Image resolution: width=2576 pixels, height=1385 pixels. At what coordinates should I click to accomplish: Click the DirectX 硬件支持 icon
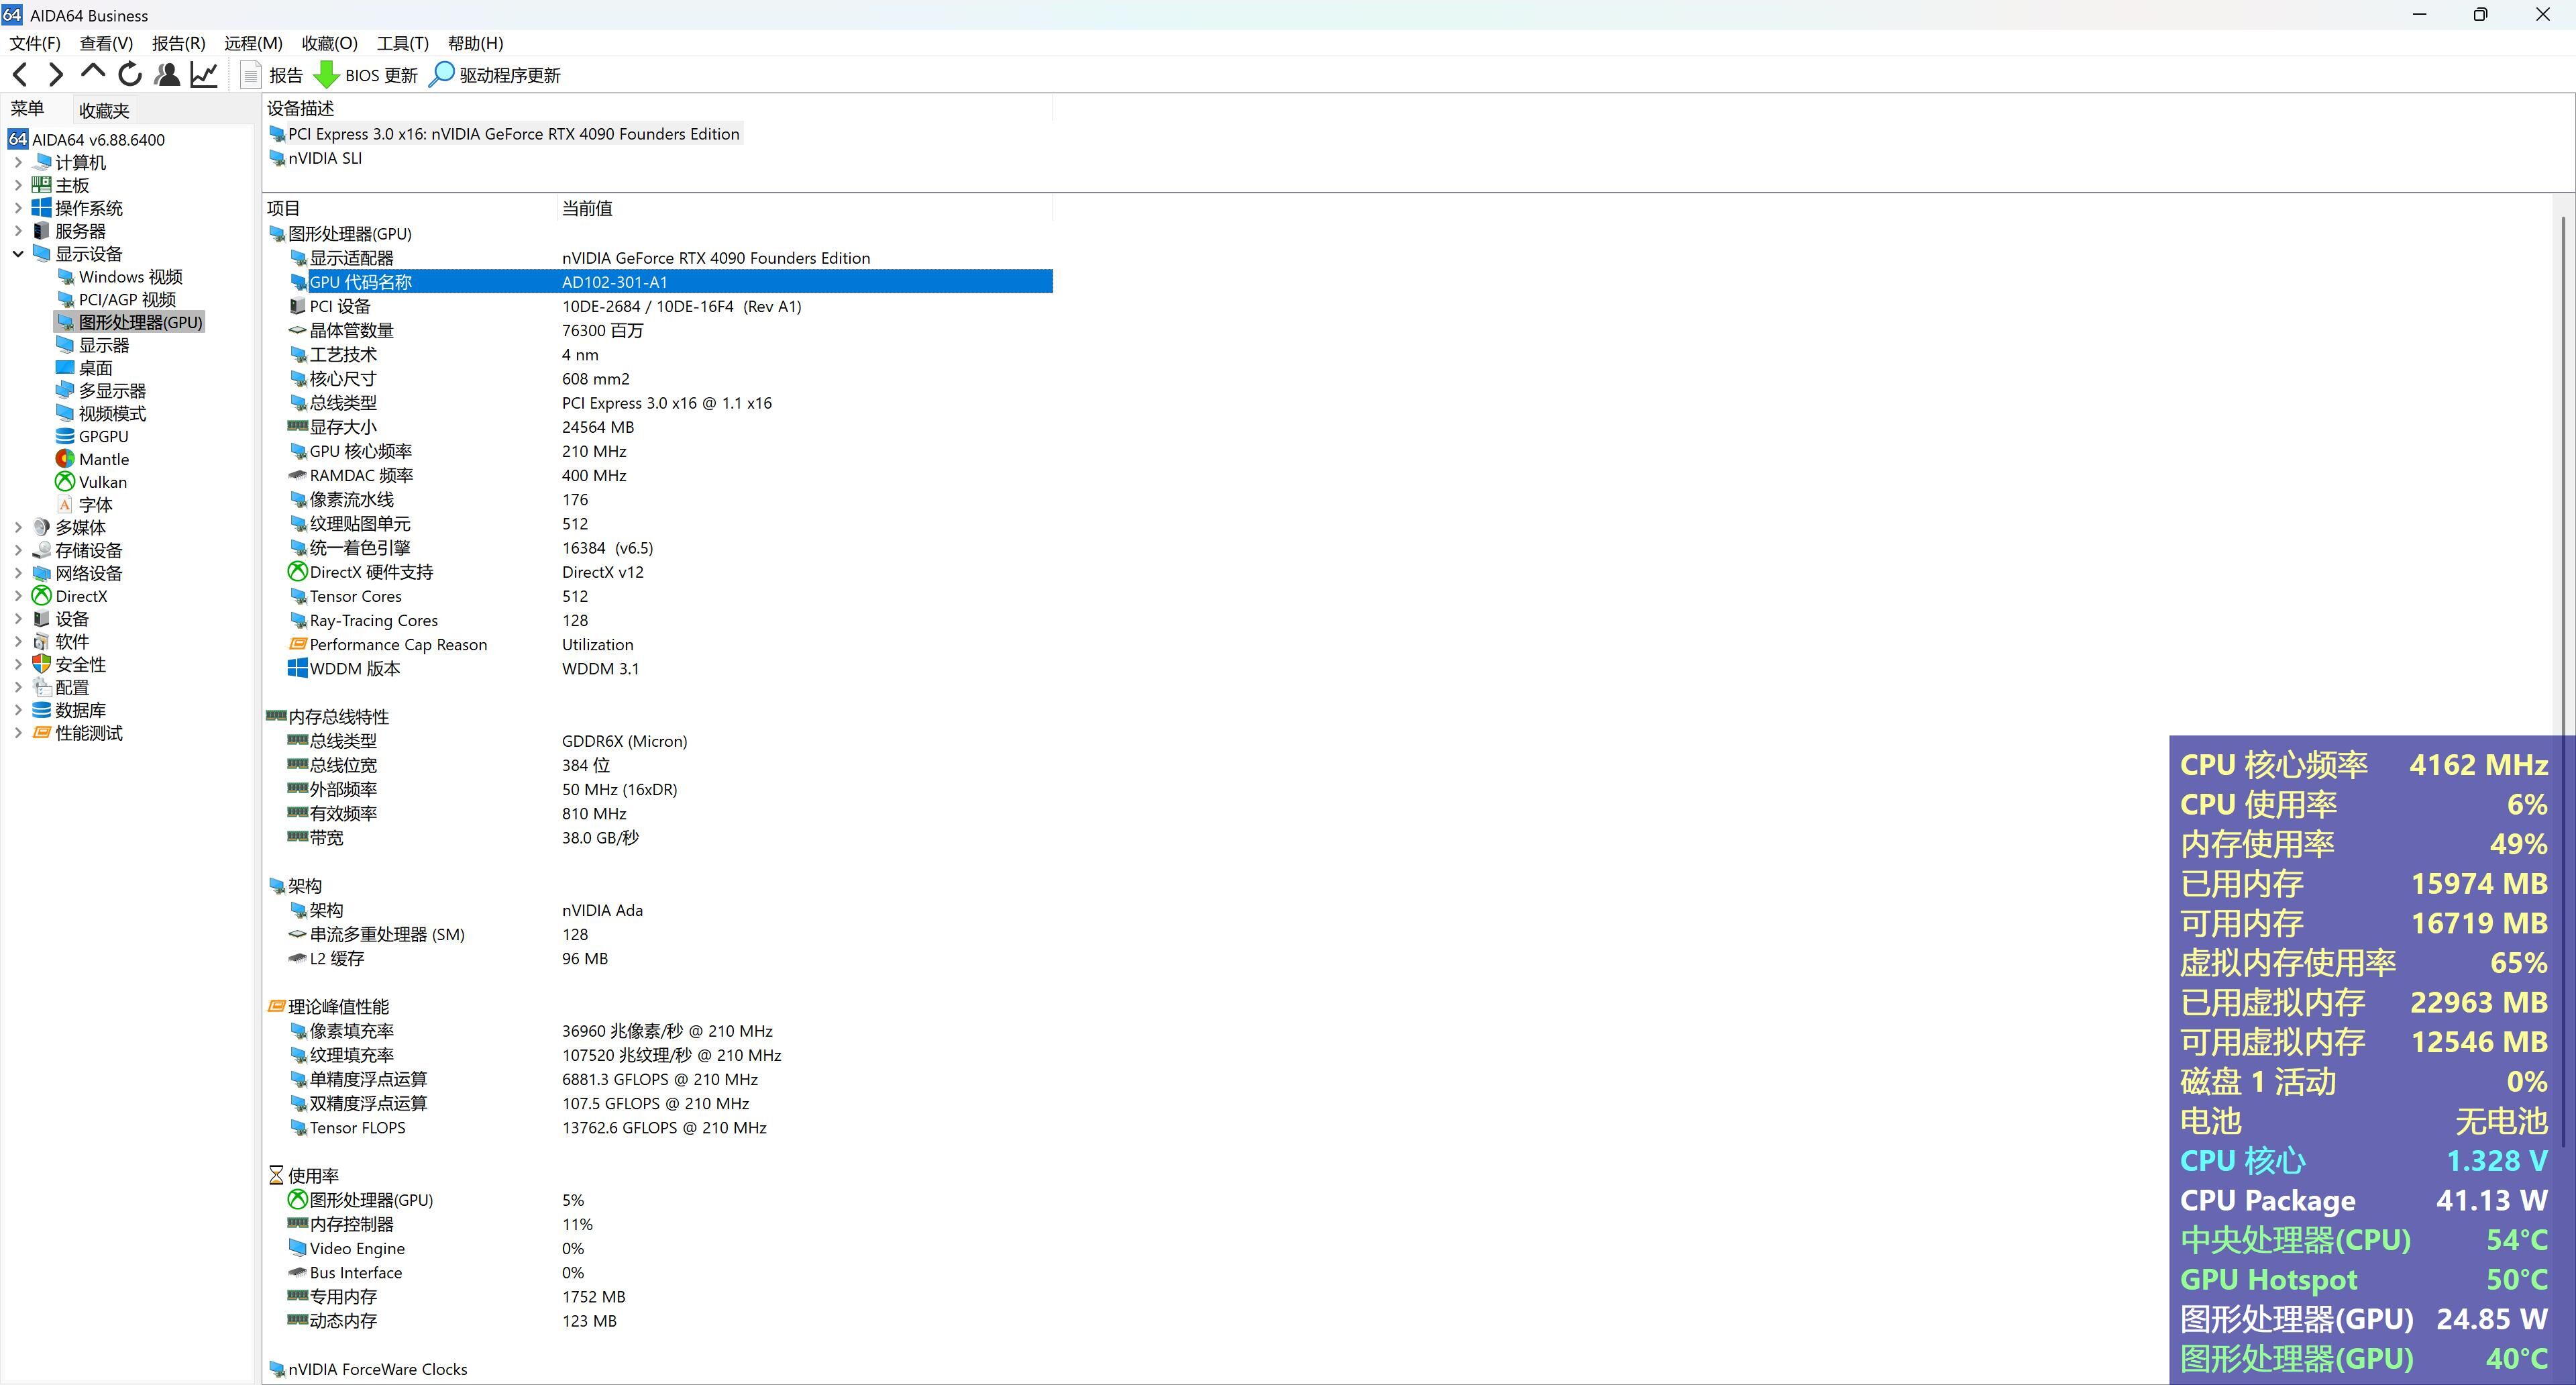click(x=297, y=572)
